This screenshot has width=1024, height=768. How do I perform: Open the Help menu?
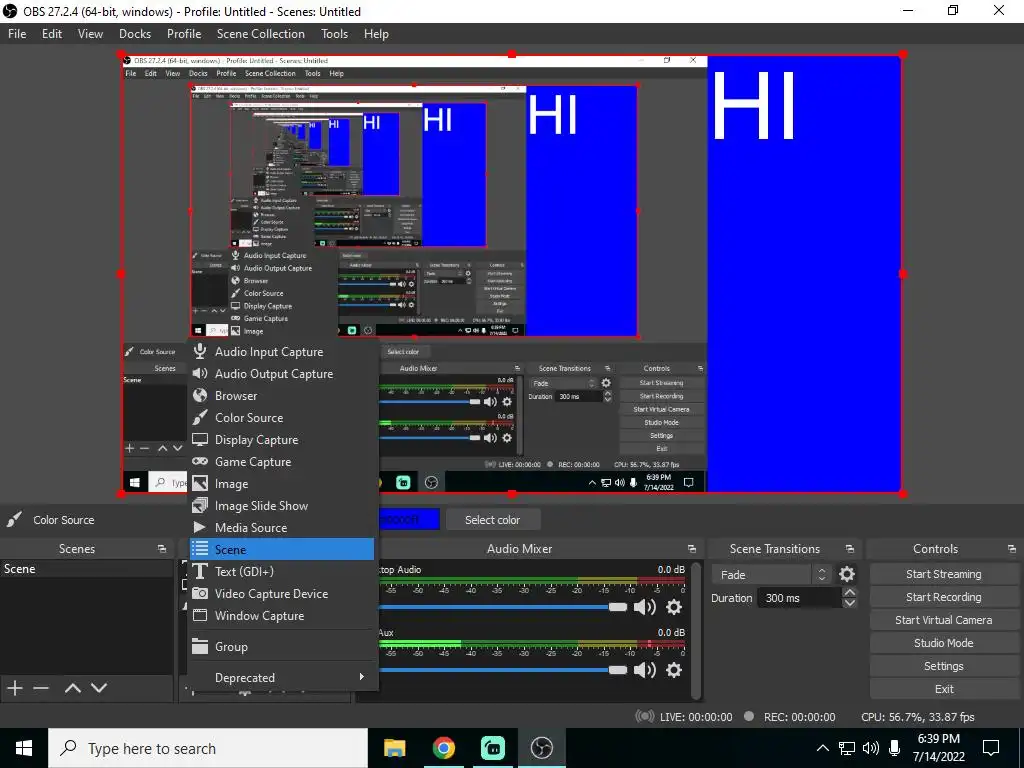376,34
